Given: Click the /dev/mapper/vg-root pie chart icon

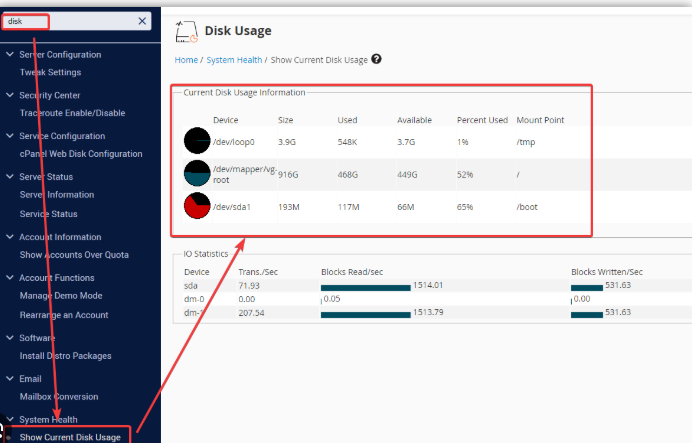Looking at the screenshot, I should (197, 174).
